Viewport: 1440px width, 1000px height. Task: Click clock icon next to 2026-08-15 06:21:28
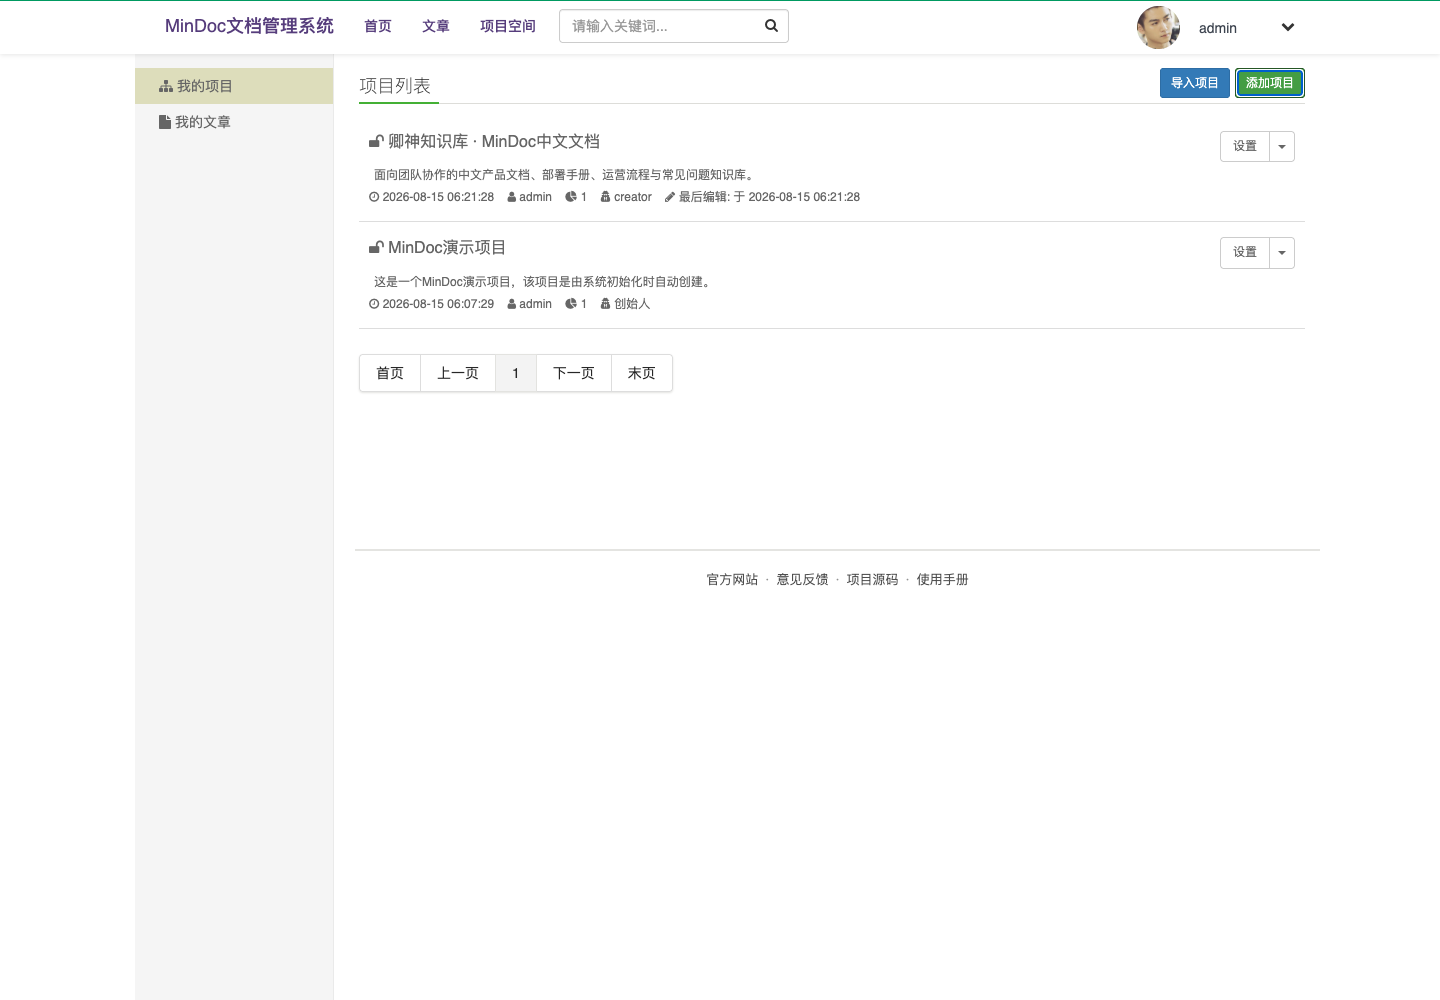pos(374,197)
